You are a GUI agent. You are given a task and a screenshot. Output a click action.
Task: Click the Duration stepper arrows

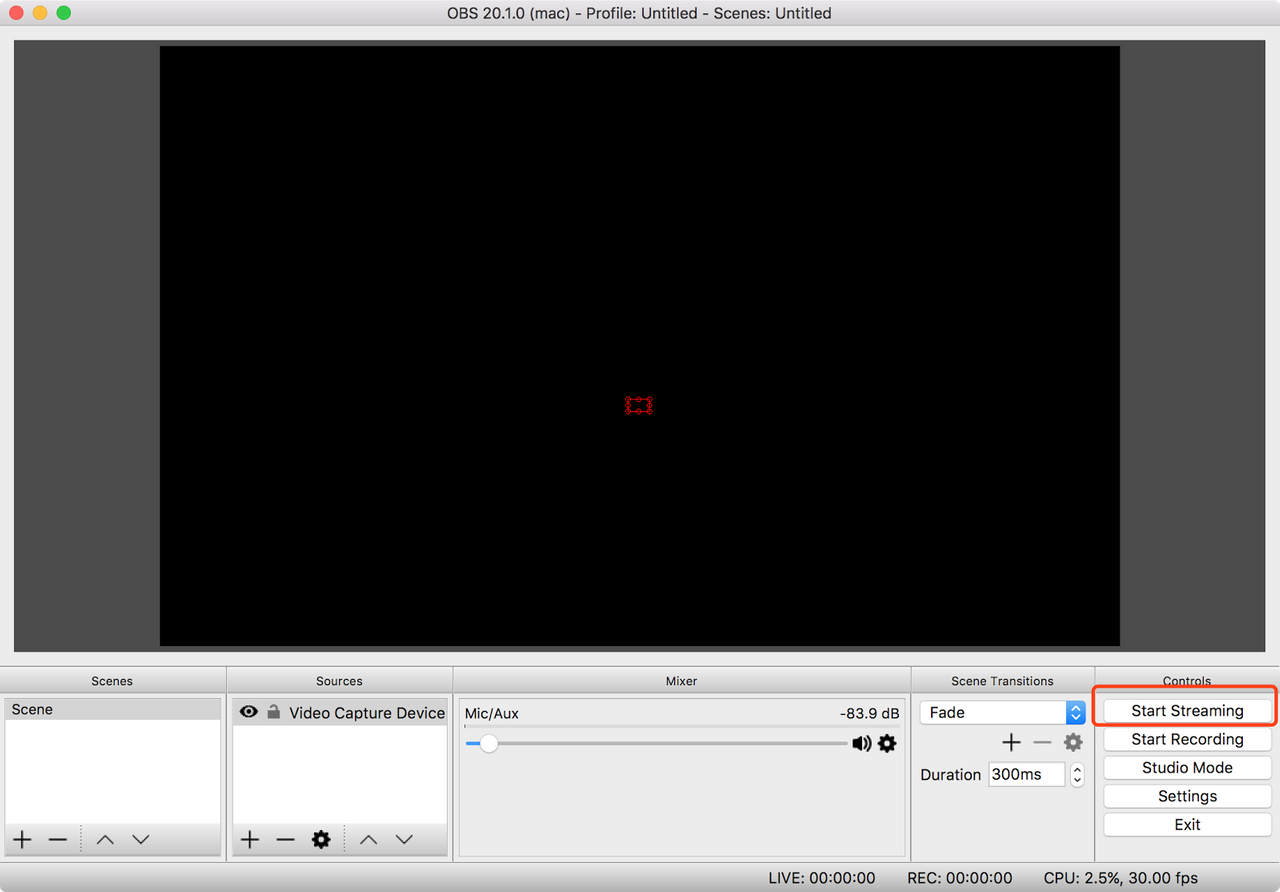click(1077, 774)
